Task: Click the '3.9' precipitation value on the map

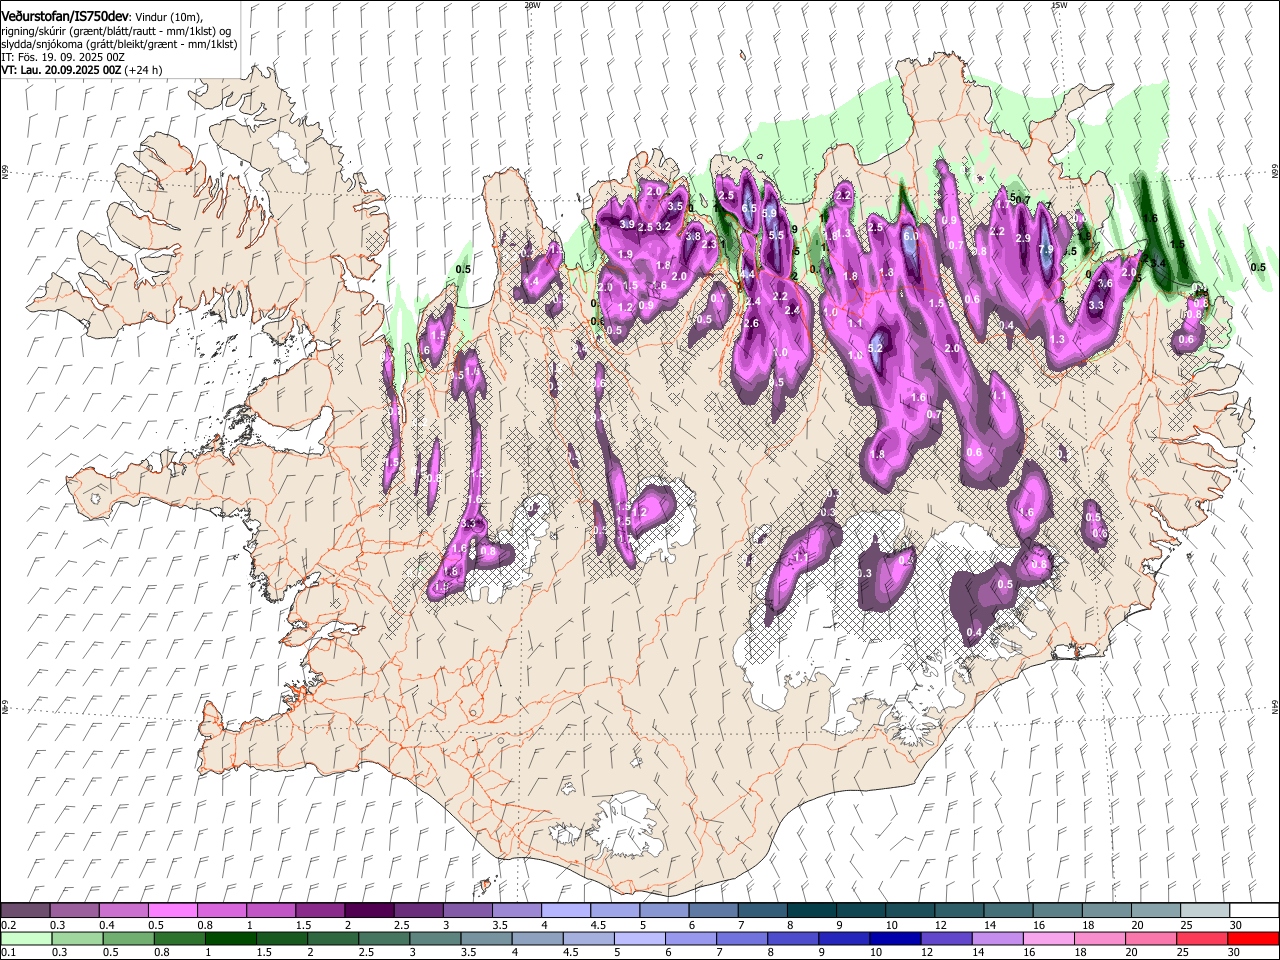Action: click(x=627, y=225)
